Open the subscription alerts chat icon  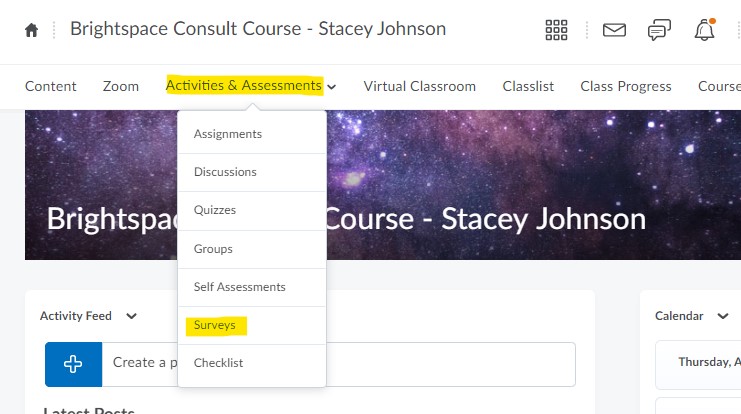pyautogui.click(x=659, y=30)
